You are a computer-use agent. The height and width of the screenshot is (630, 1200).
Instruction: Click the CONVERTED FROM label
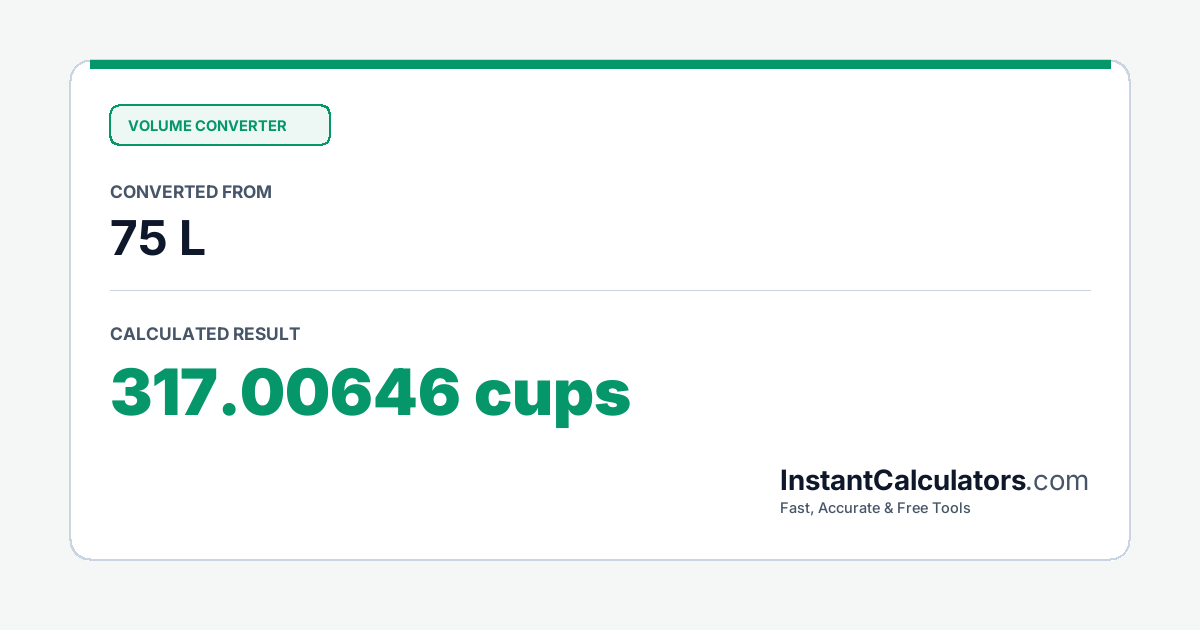point(191,192)
